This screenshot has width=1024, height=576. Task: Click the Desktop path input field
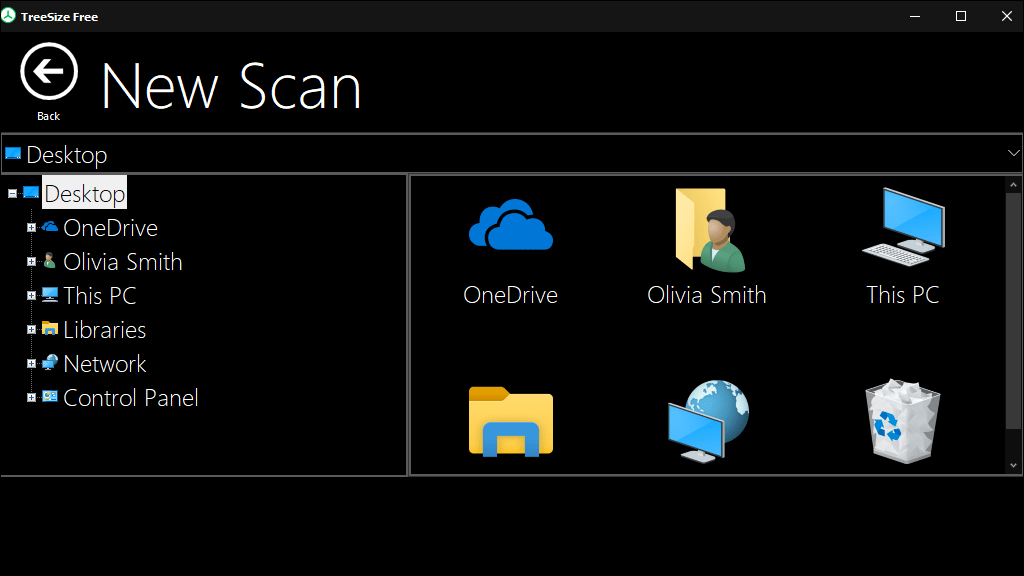(511, 154)
